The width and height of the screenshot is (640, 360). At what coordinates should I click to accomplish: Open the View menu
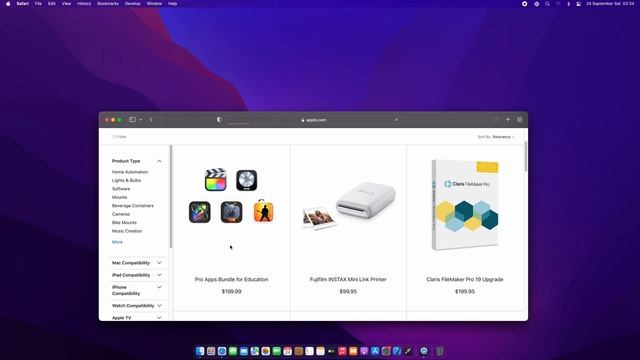[x=66, y=4]
